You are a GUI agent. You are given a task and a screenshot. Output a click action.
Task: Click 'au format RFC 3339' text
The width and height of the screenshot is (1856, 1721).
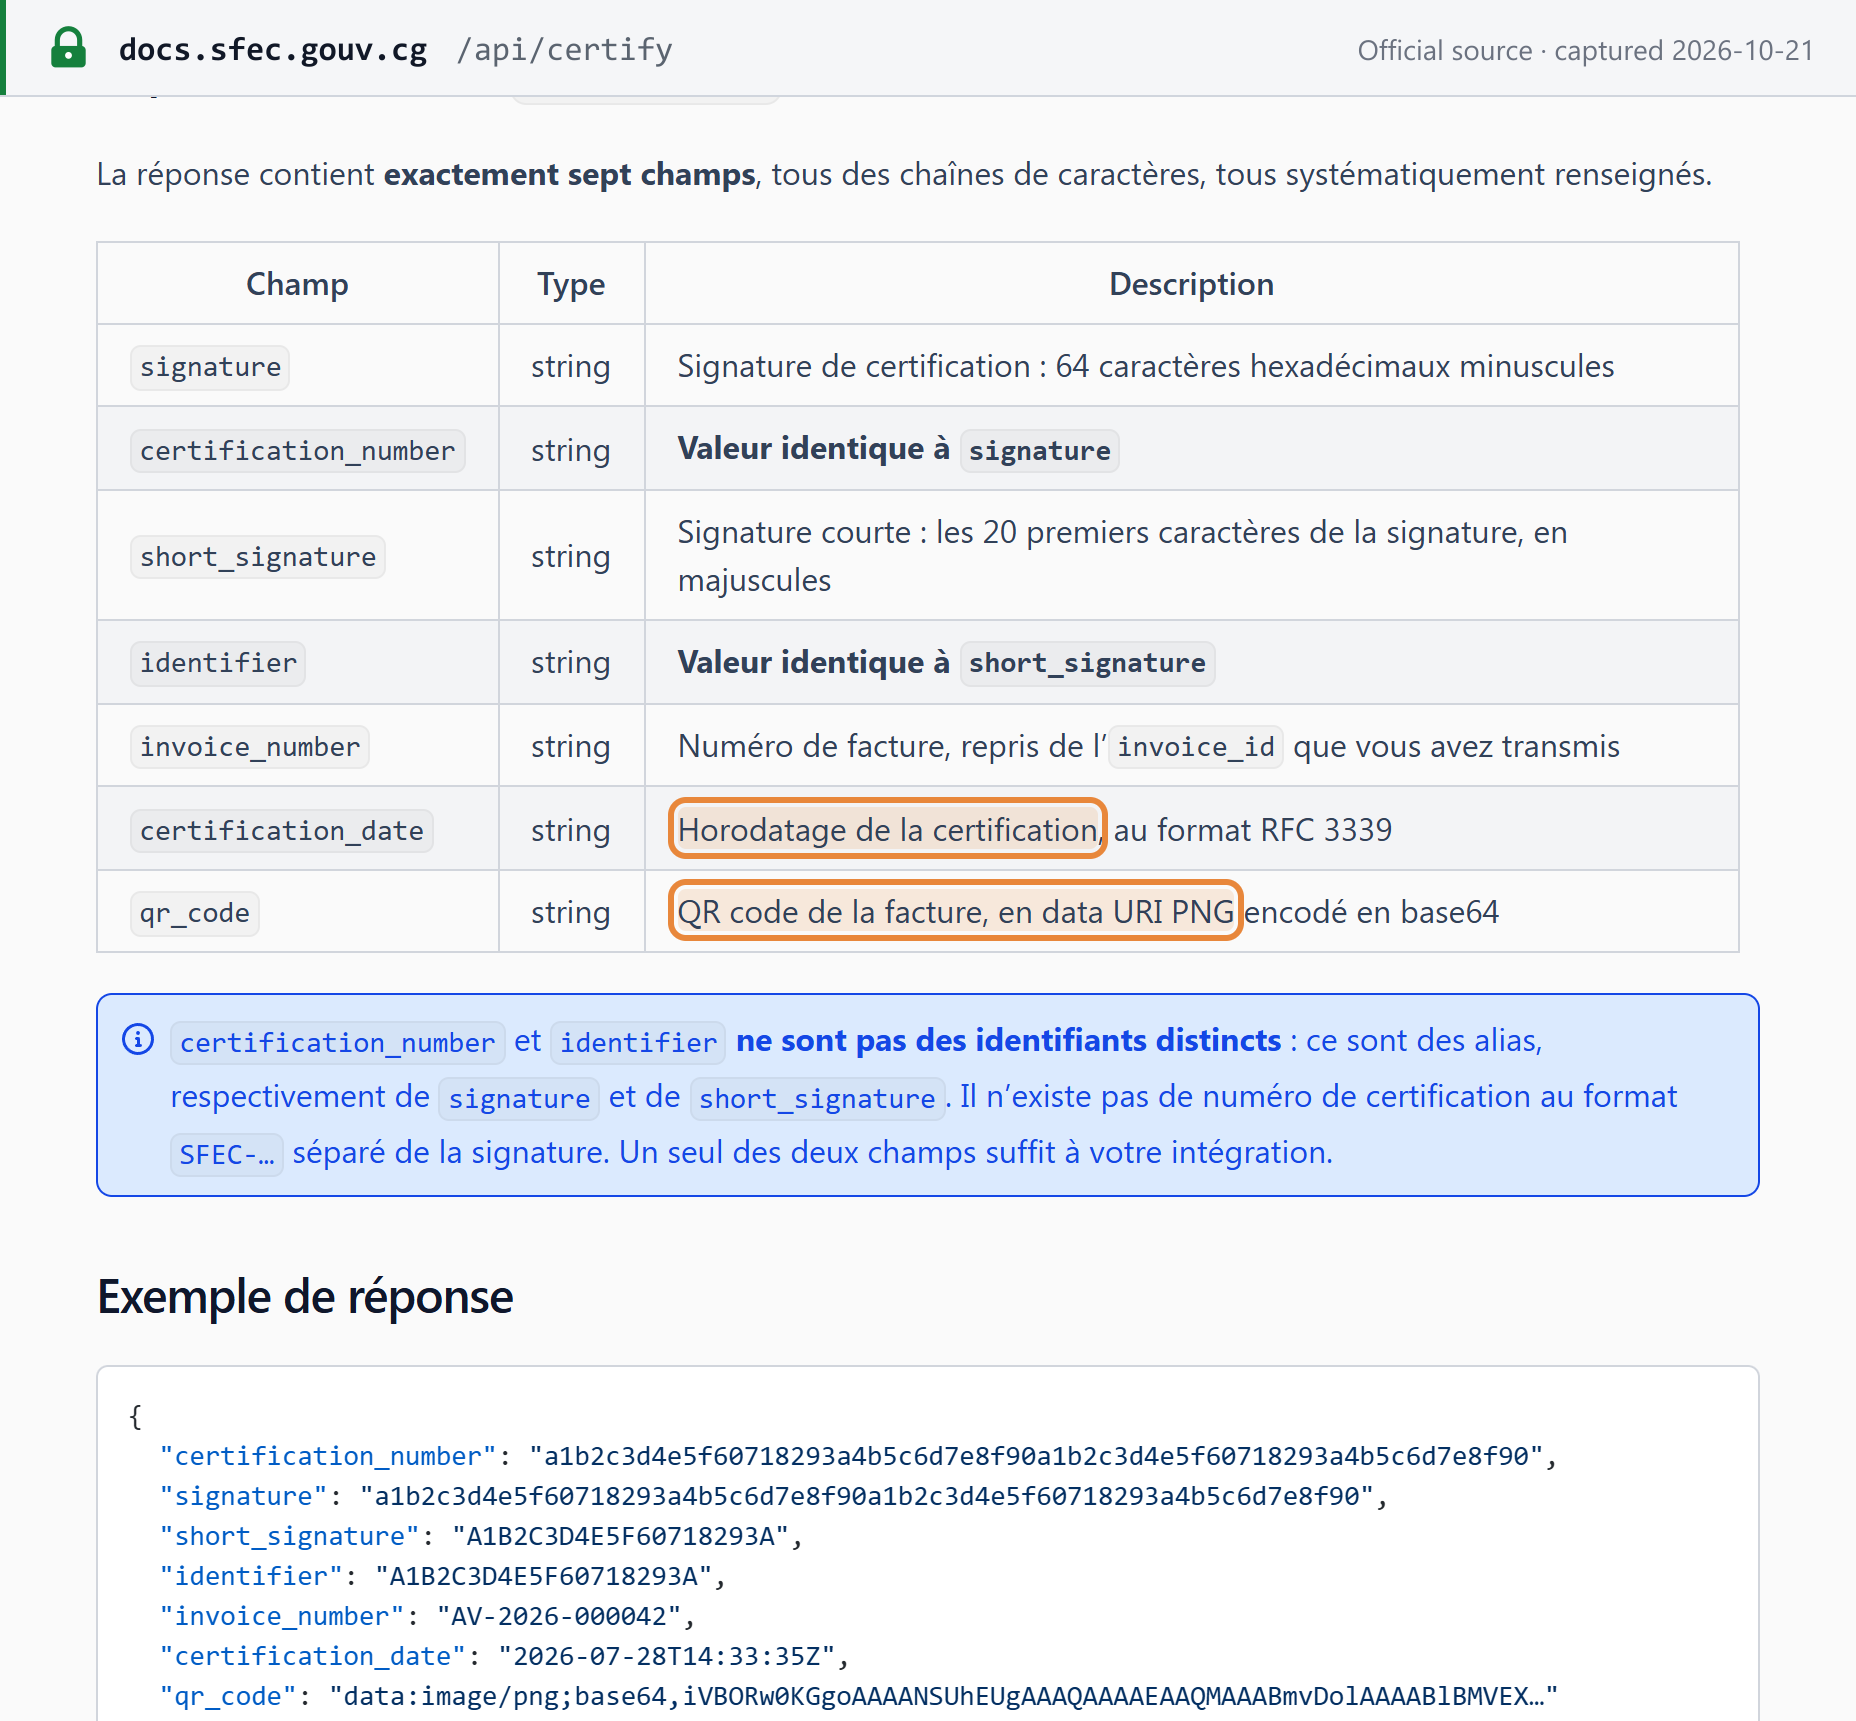(x=1253, y=829)
